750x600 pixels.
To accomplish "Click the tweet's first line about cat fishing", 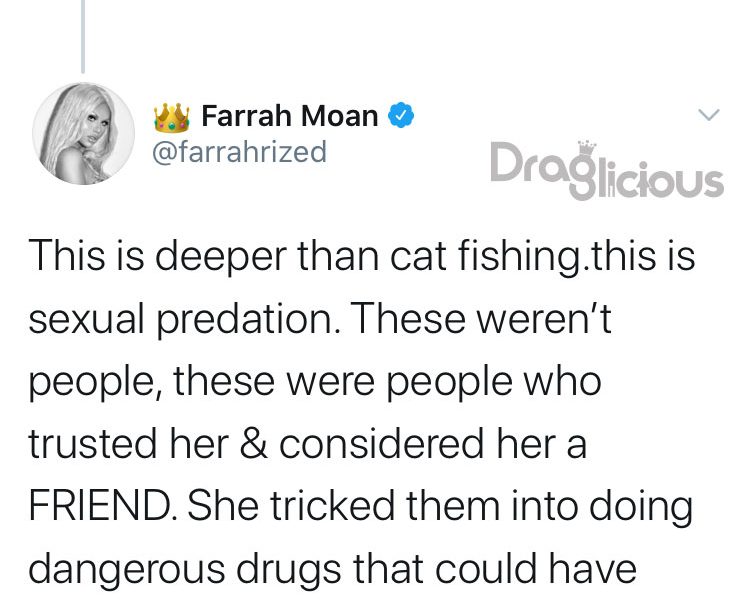I will 362,256.
